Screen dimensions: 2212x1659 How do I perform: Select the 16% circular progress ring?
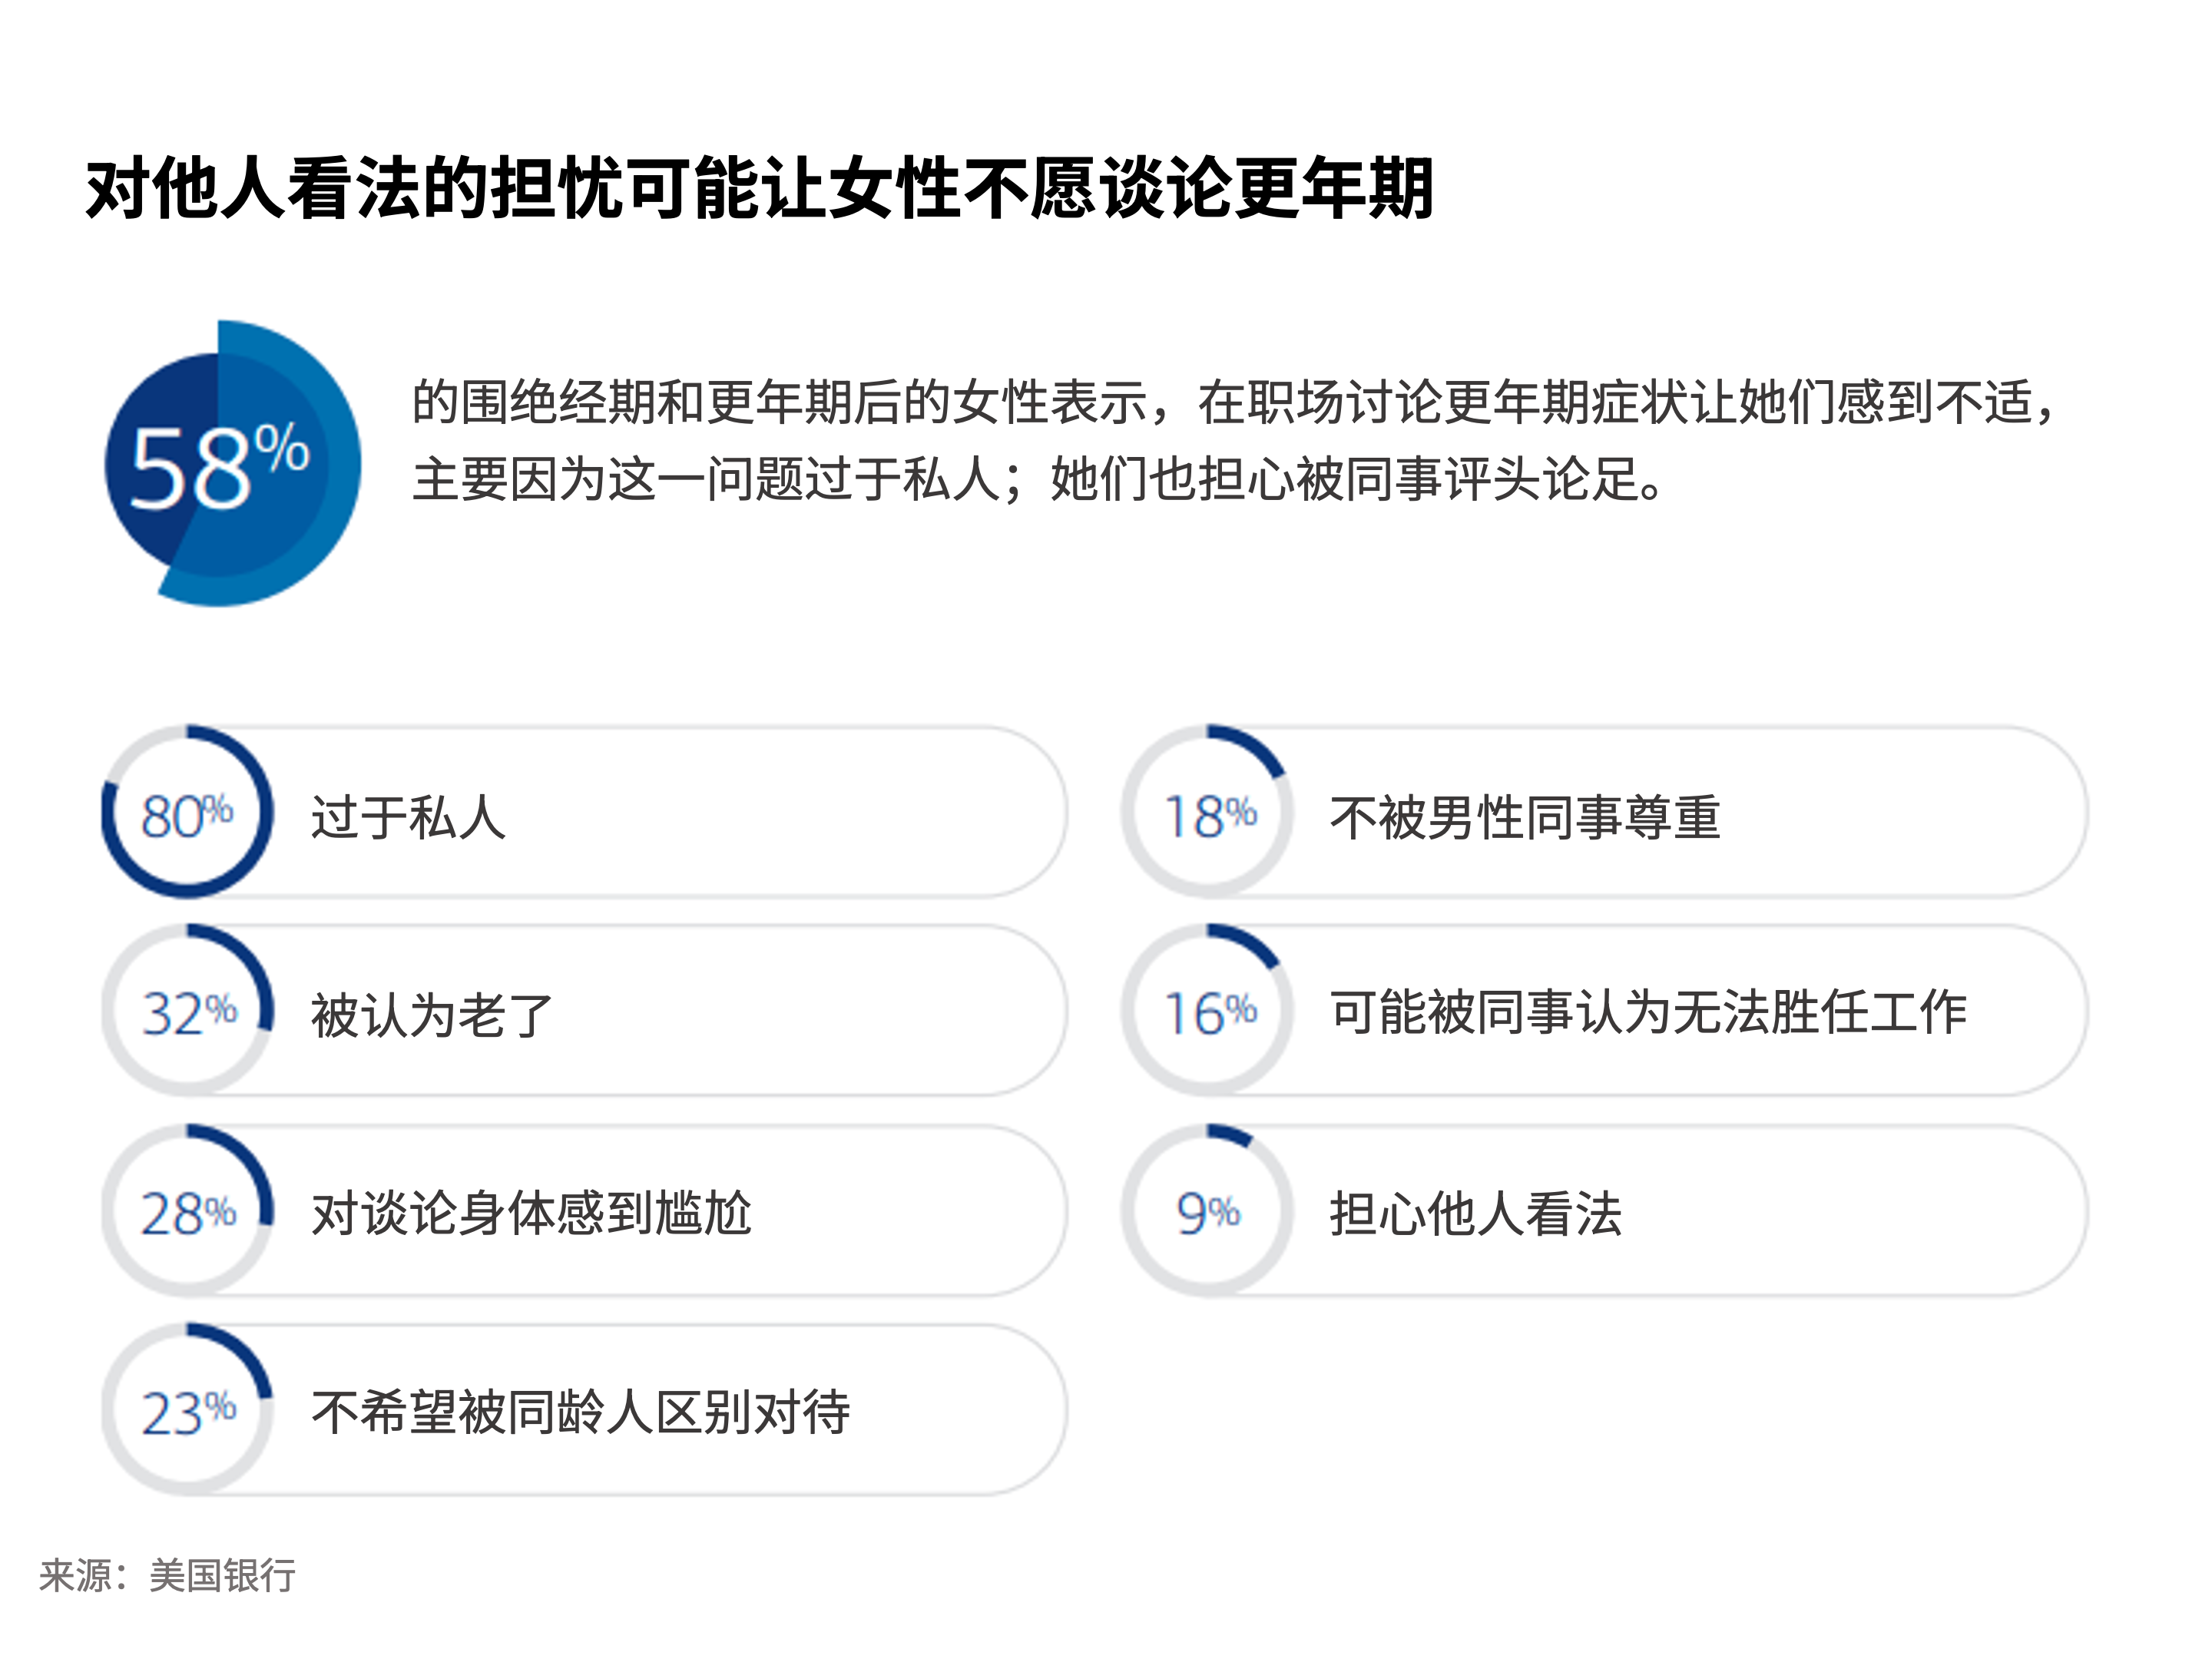1208,1011
